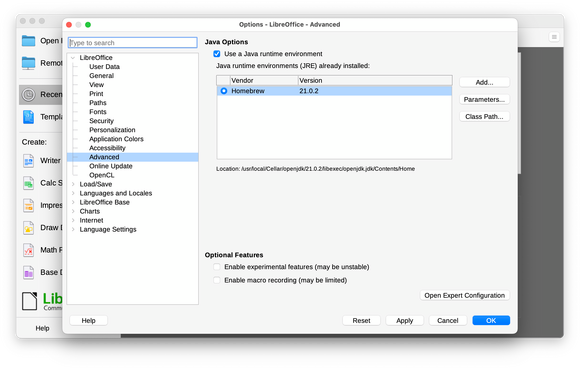Expand the Load/Save tree node
This screenshot has width=580, height=369.
tap(73, 184)
